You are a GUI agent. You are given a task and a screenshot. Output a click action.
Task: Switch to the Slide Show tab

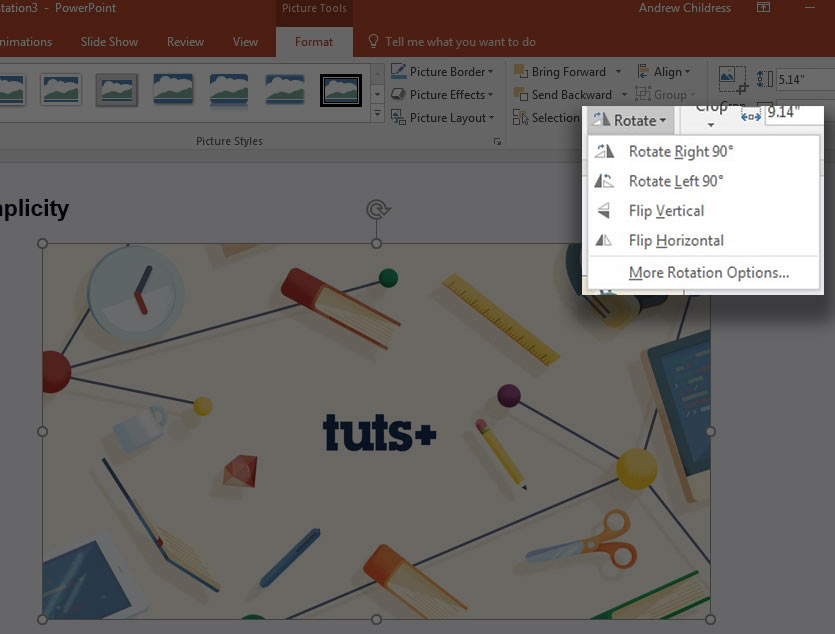click(x=109, y=42)
